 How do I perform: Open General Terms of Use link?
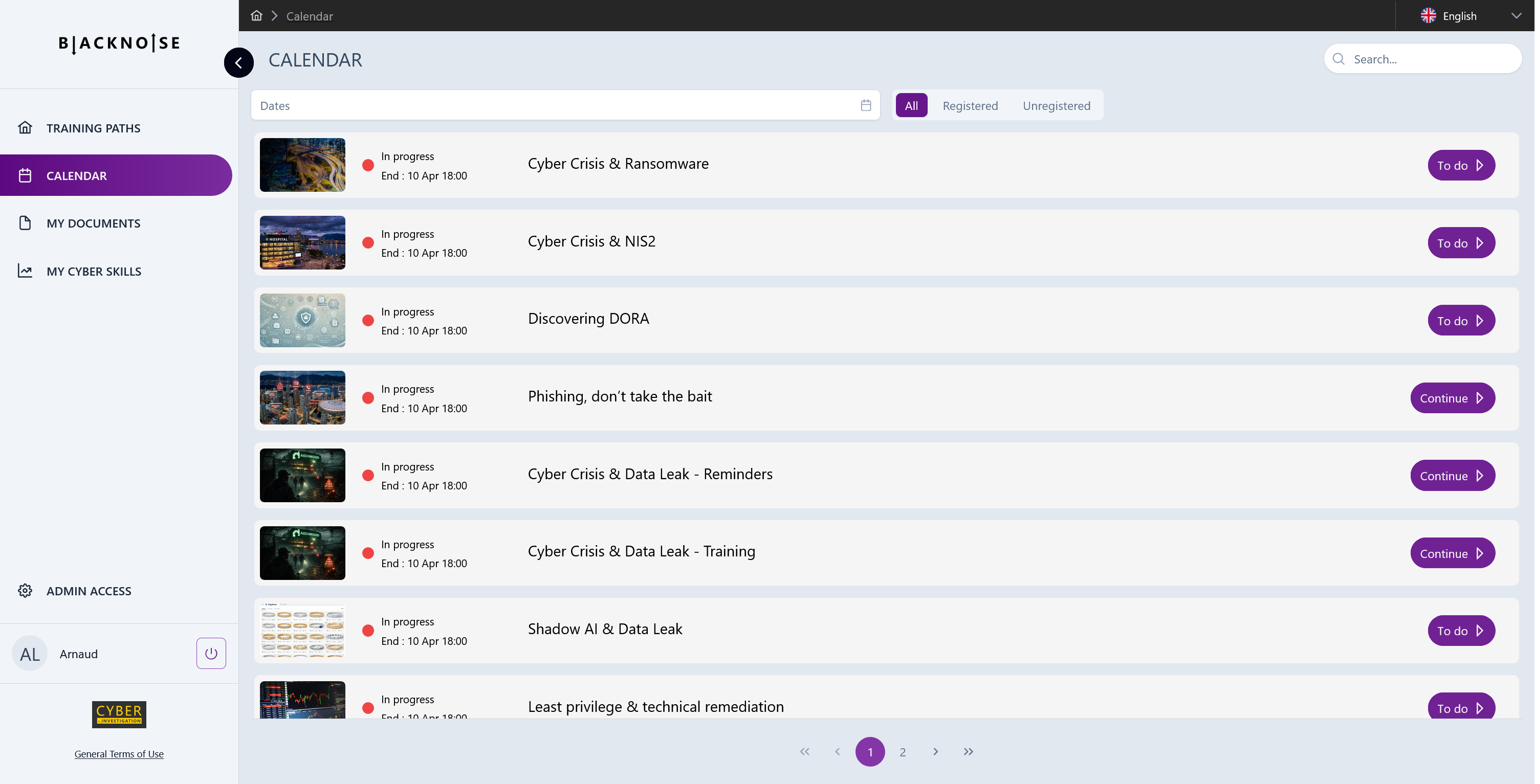click(x=119, y=754)
